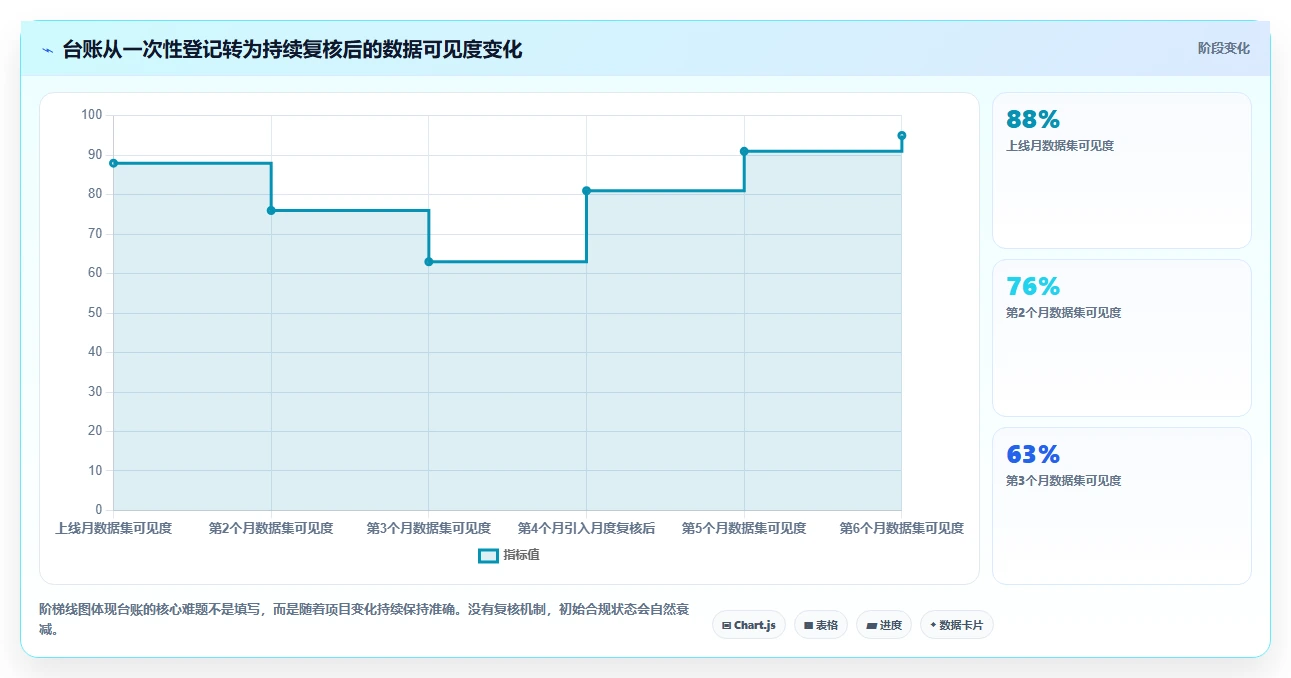Click x-axis label 第5个月数据集可见度
The image size is (1291, 678).
[744, 528]
